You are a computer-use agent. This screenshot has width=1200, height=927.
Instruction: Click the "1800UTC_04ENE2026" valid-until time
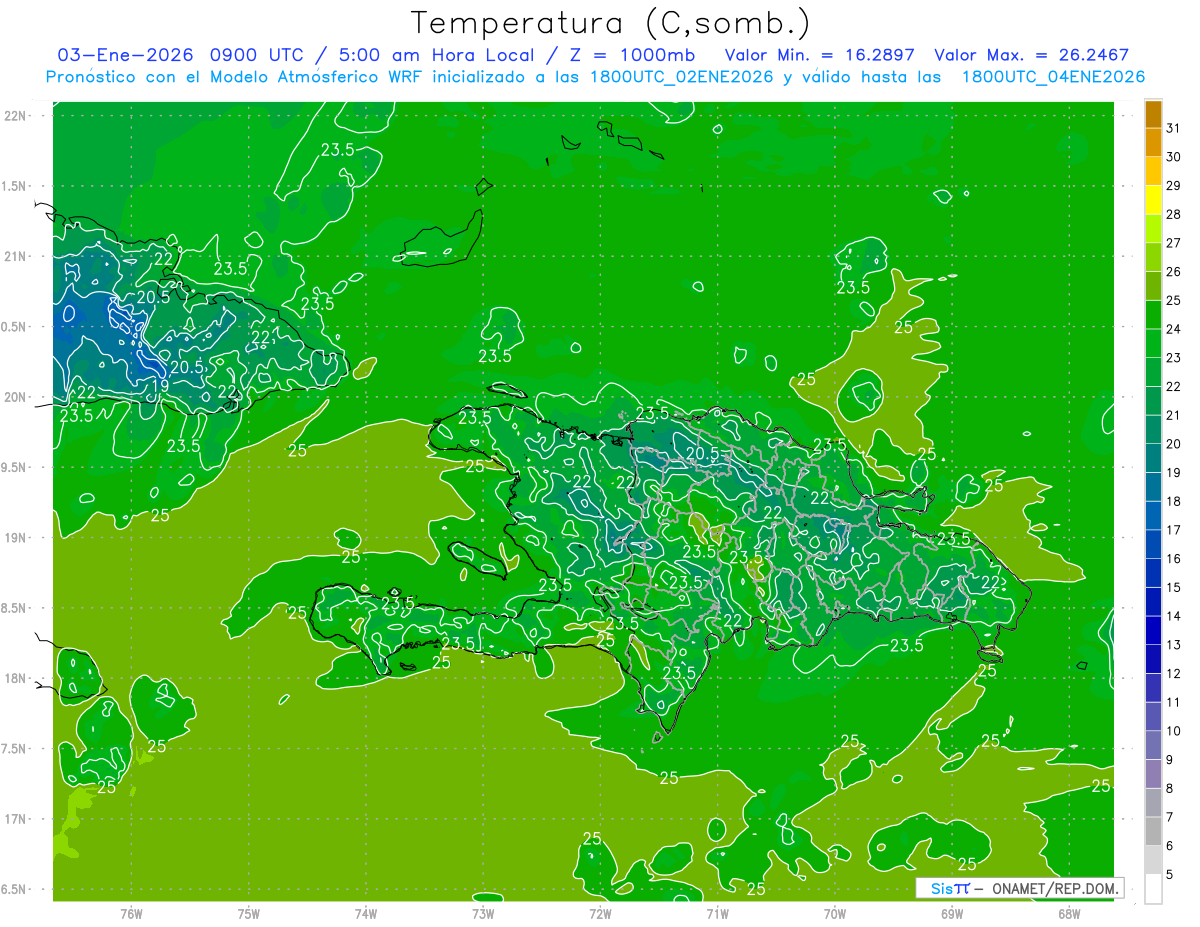(x=1053, y=77)
